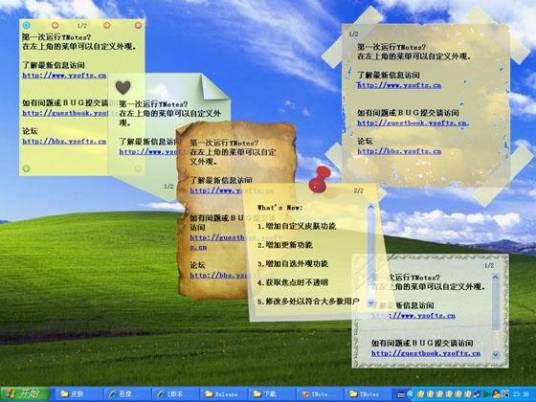Click item 3 "增加自选外观功能" on pinned note
This screenshot has width=536, height=402.
point(292,264)
